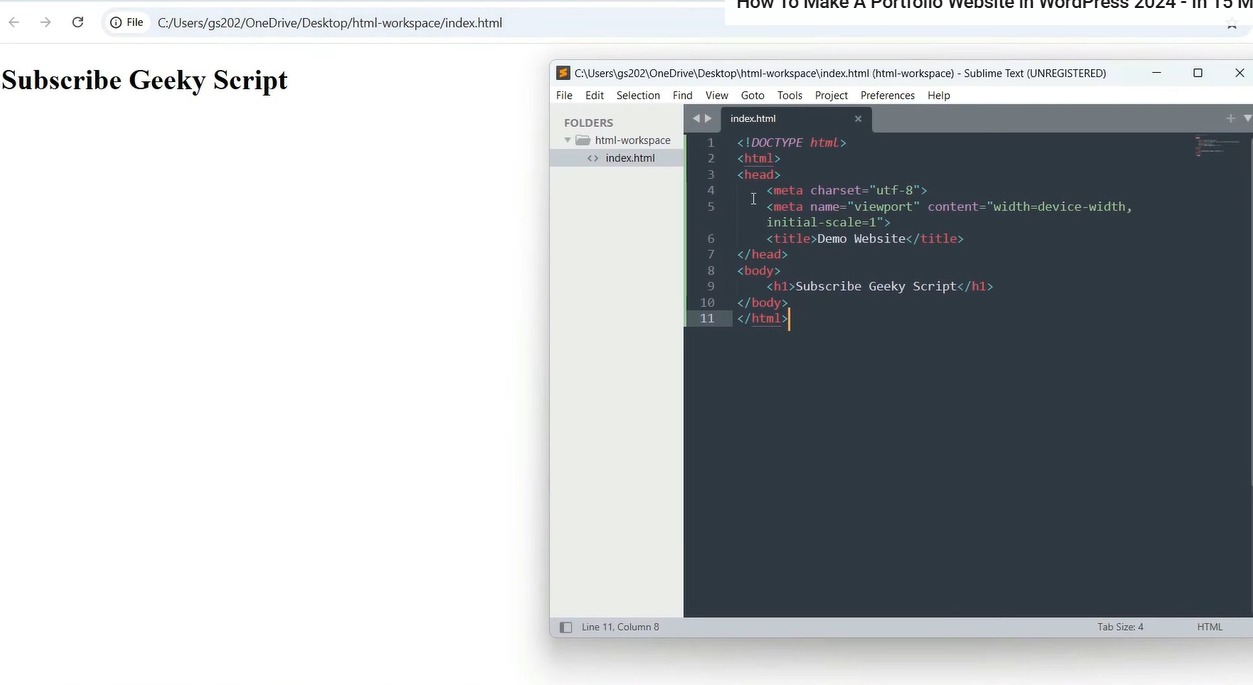Image resolution: width=1253 pixels, height=685 pixels.
Task: Click the Sublime Text logo in title bar
Action: [x=563, y=73]
